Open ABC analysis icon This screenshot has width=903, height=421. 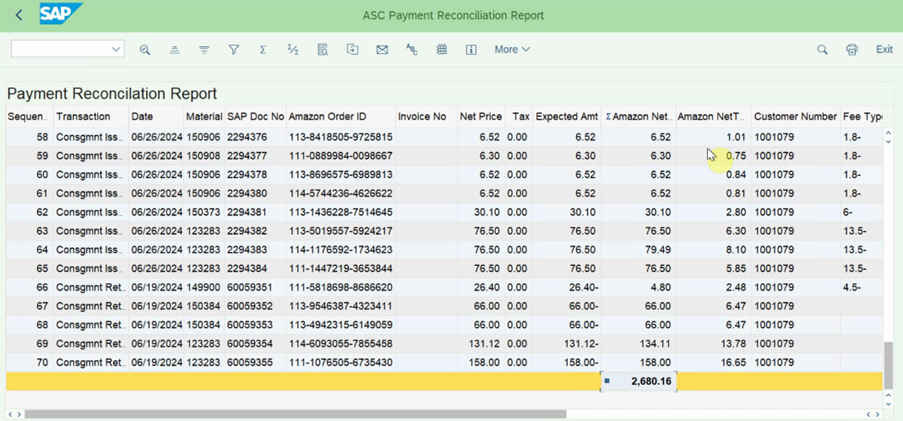(412, 50)
